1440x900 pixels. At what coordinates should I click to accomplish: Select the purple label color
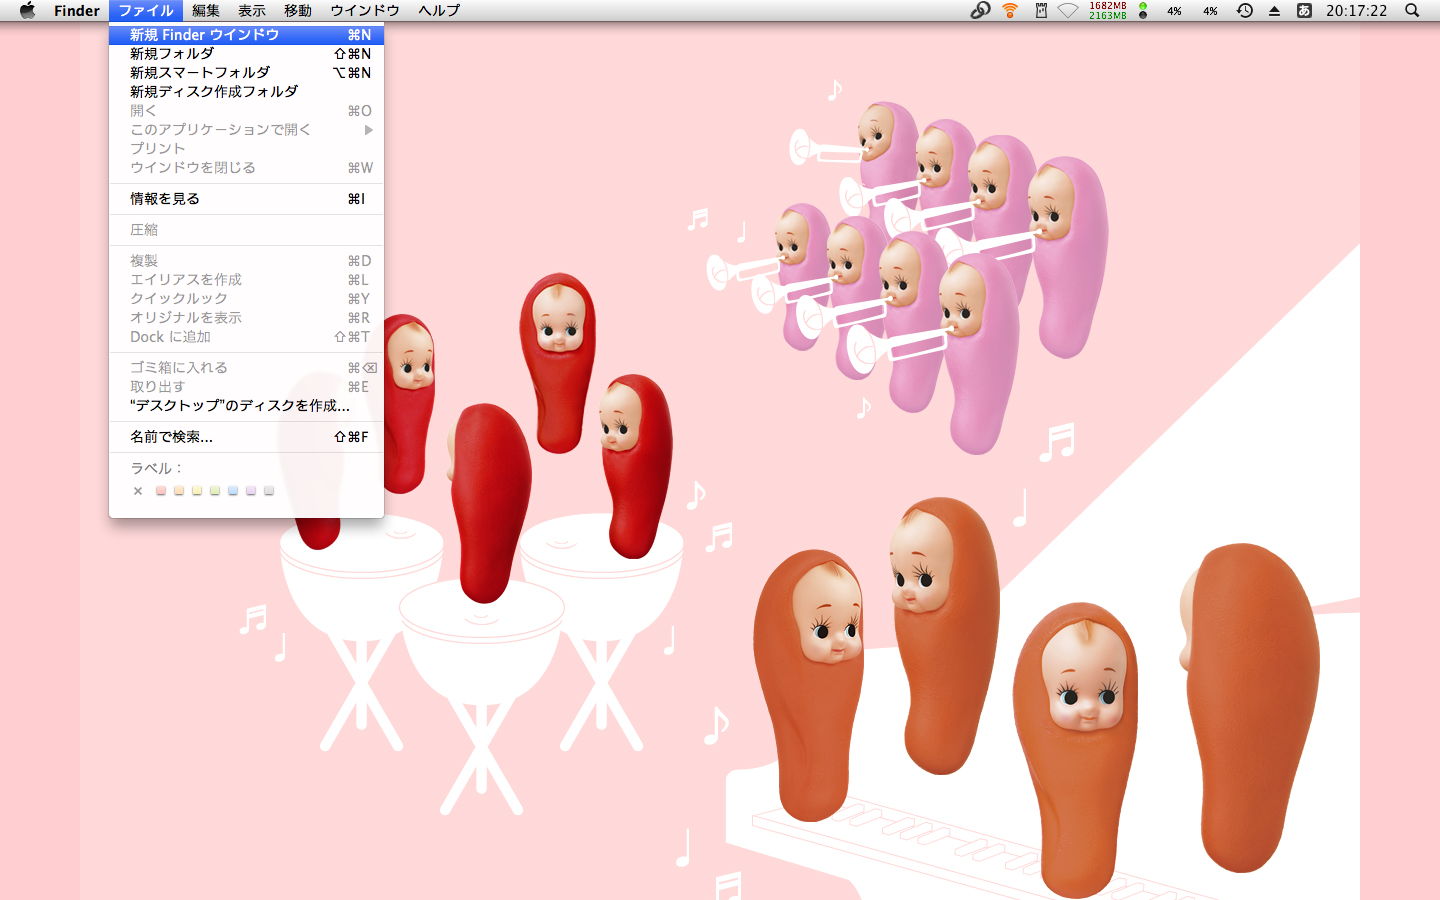pos(251,490)
